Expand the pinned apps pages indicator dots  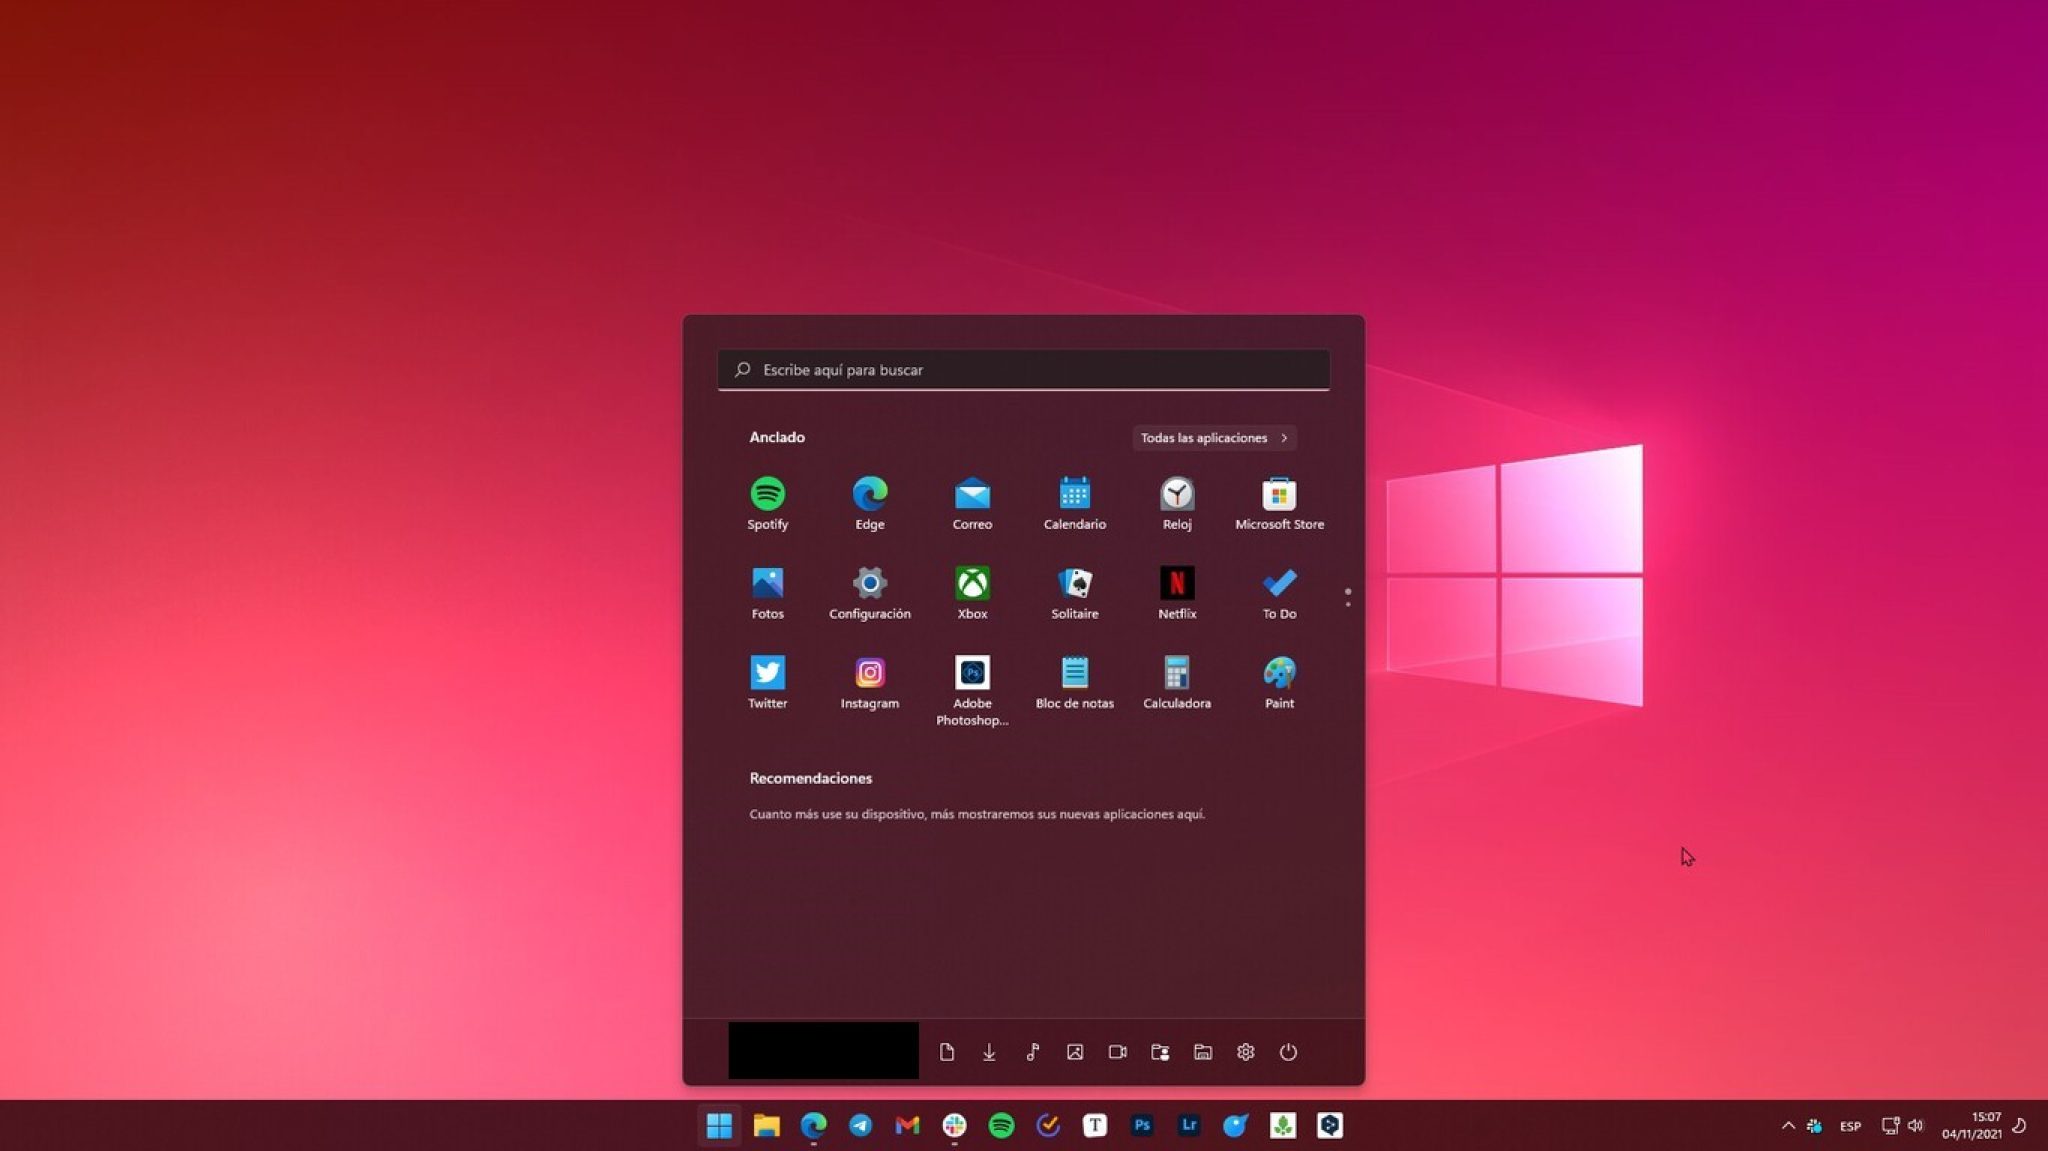coord(1348,595)
